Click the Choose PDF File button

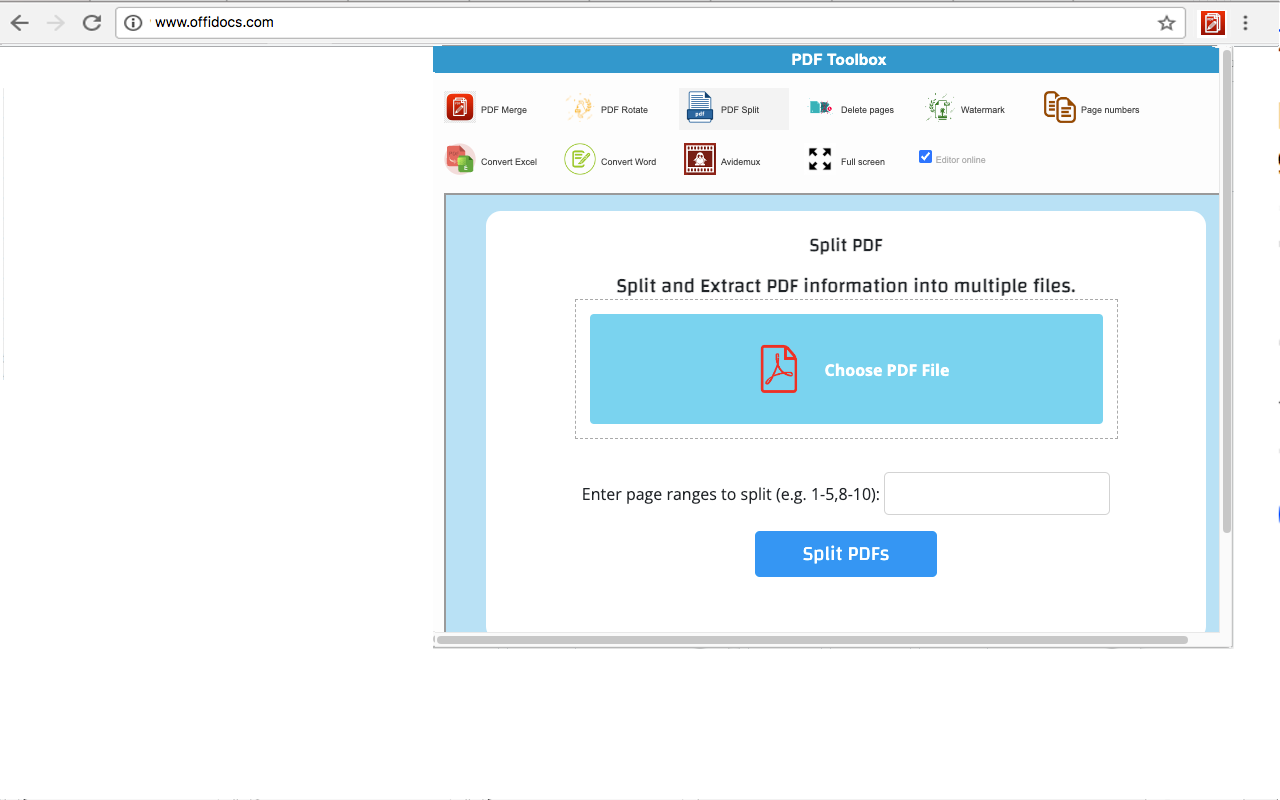pyautogui.click(x=846, y=369)
